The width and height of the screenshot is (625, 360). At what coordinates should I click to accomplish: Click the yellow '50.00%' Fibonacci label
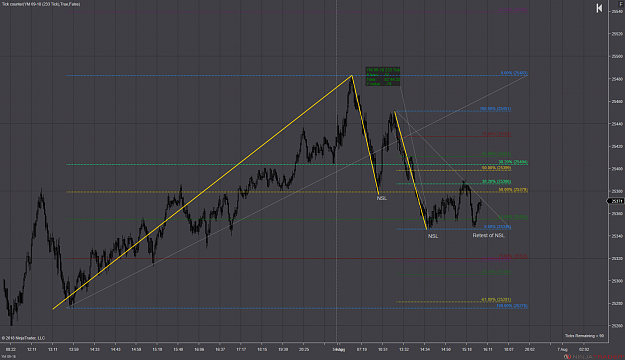pos(496,168)
